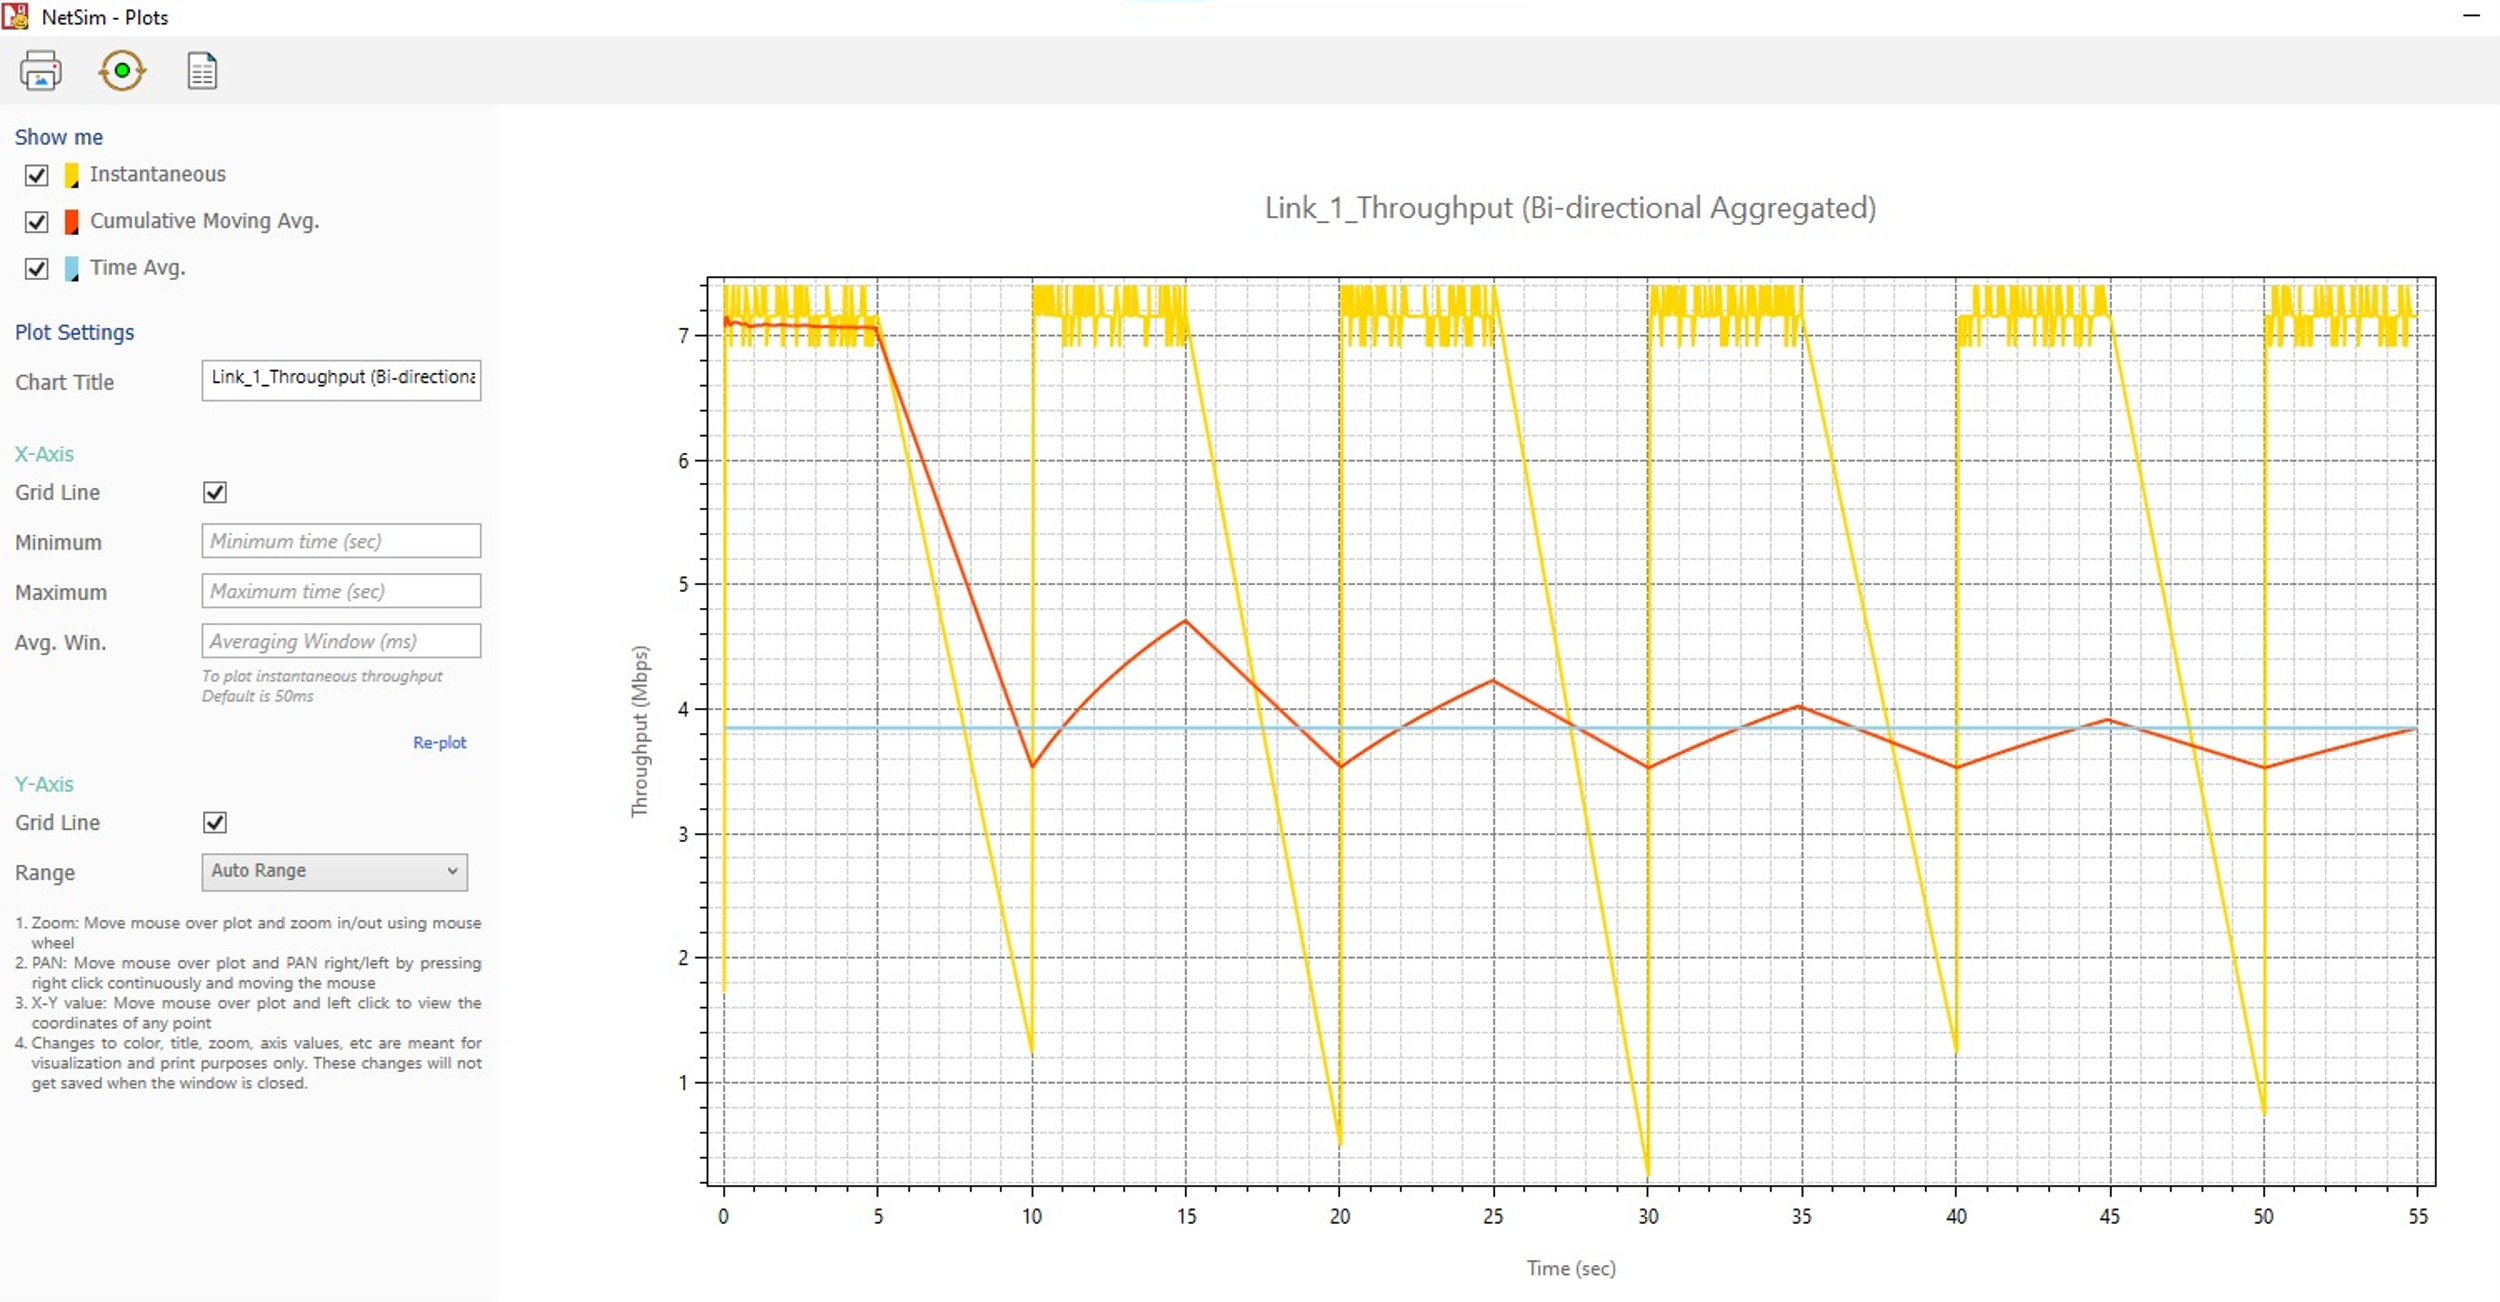Click the NetSim app icon in title bar
Viewport: 2500px width, 1302px height.
16,16
